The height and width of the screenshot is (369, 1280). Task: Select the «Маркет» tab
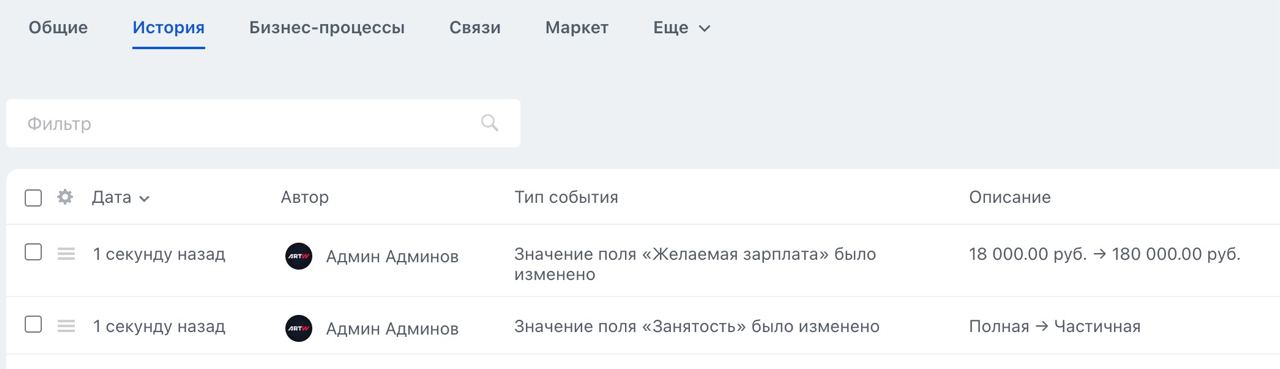577,28
